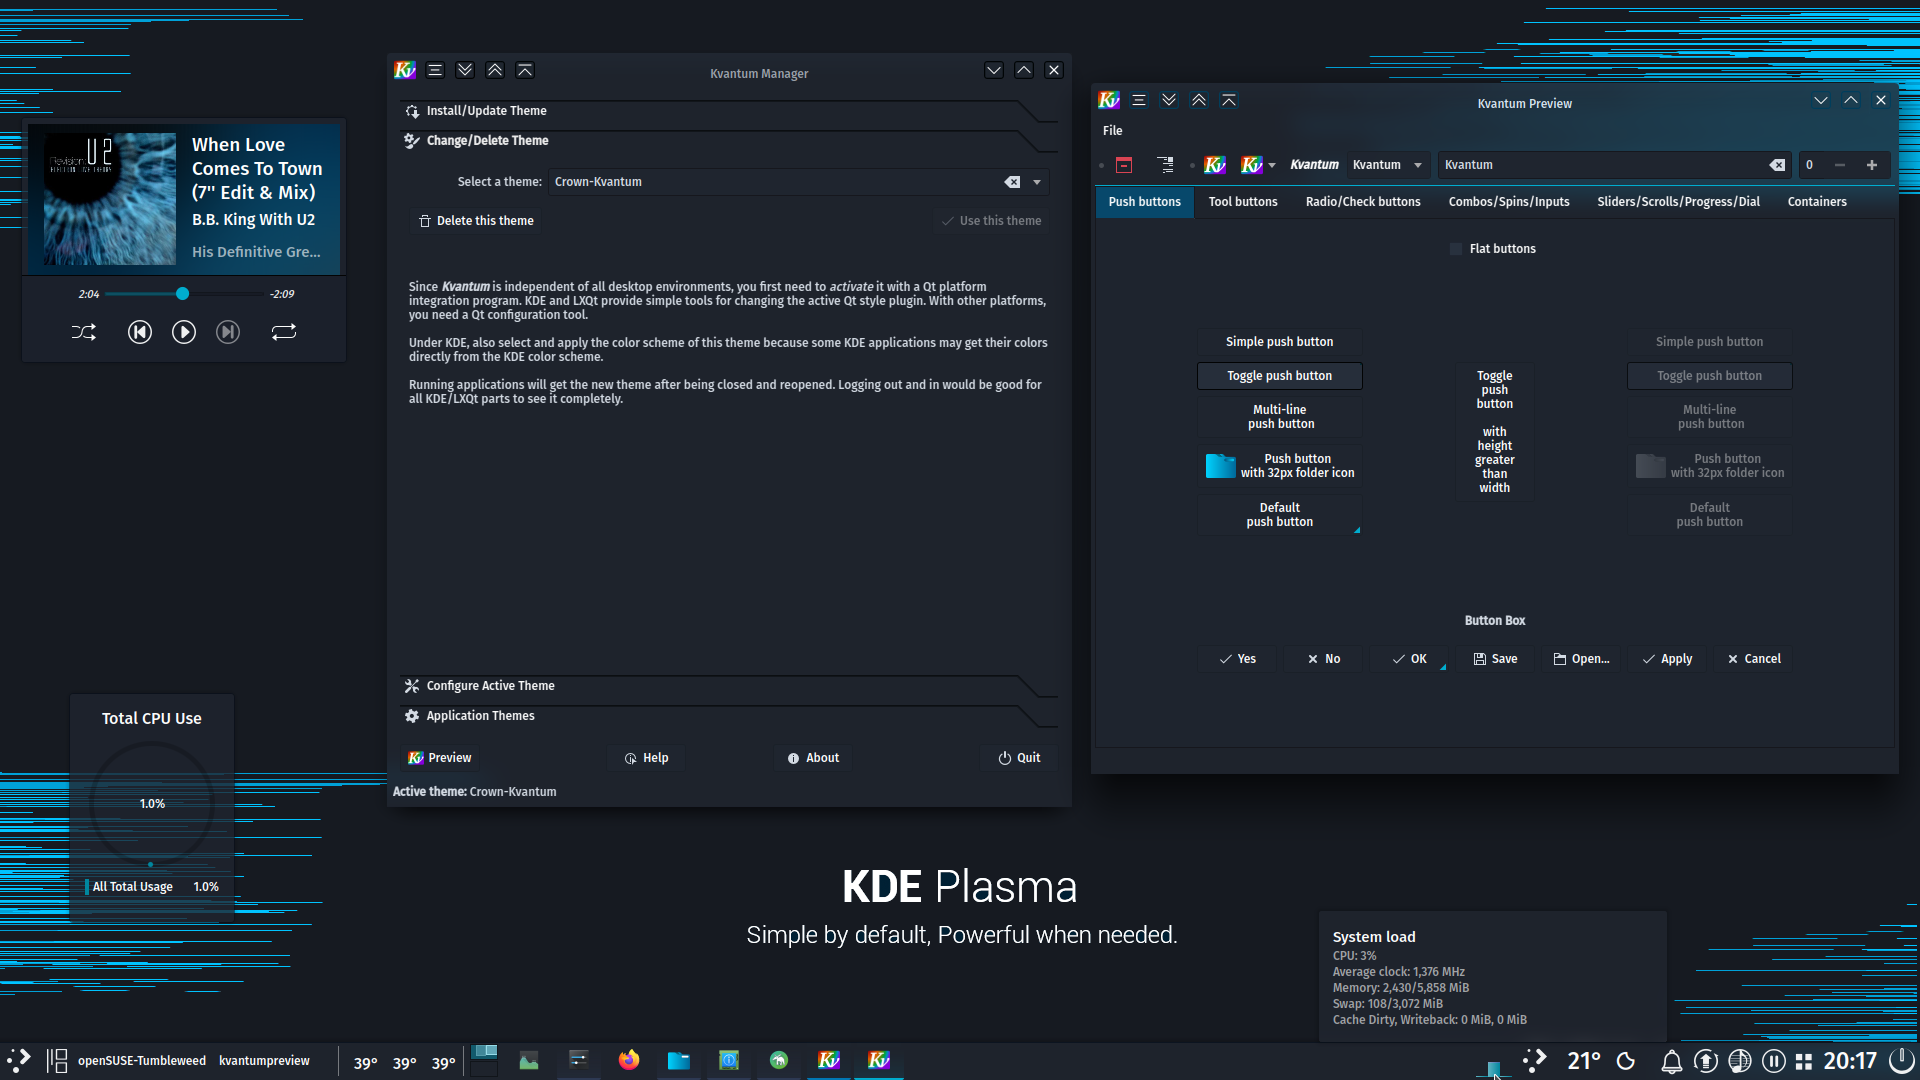Screen dimensions: 1920x1080
Task: Click Apply in the Button Box
Action: (1667, 659)
